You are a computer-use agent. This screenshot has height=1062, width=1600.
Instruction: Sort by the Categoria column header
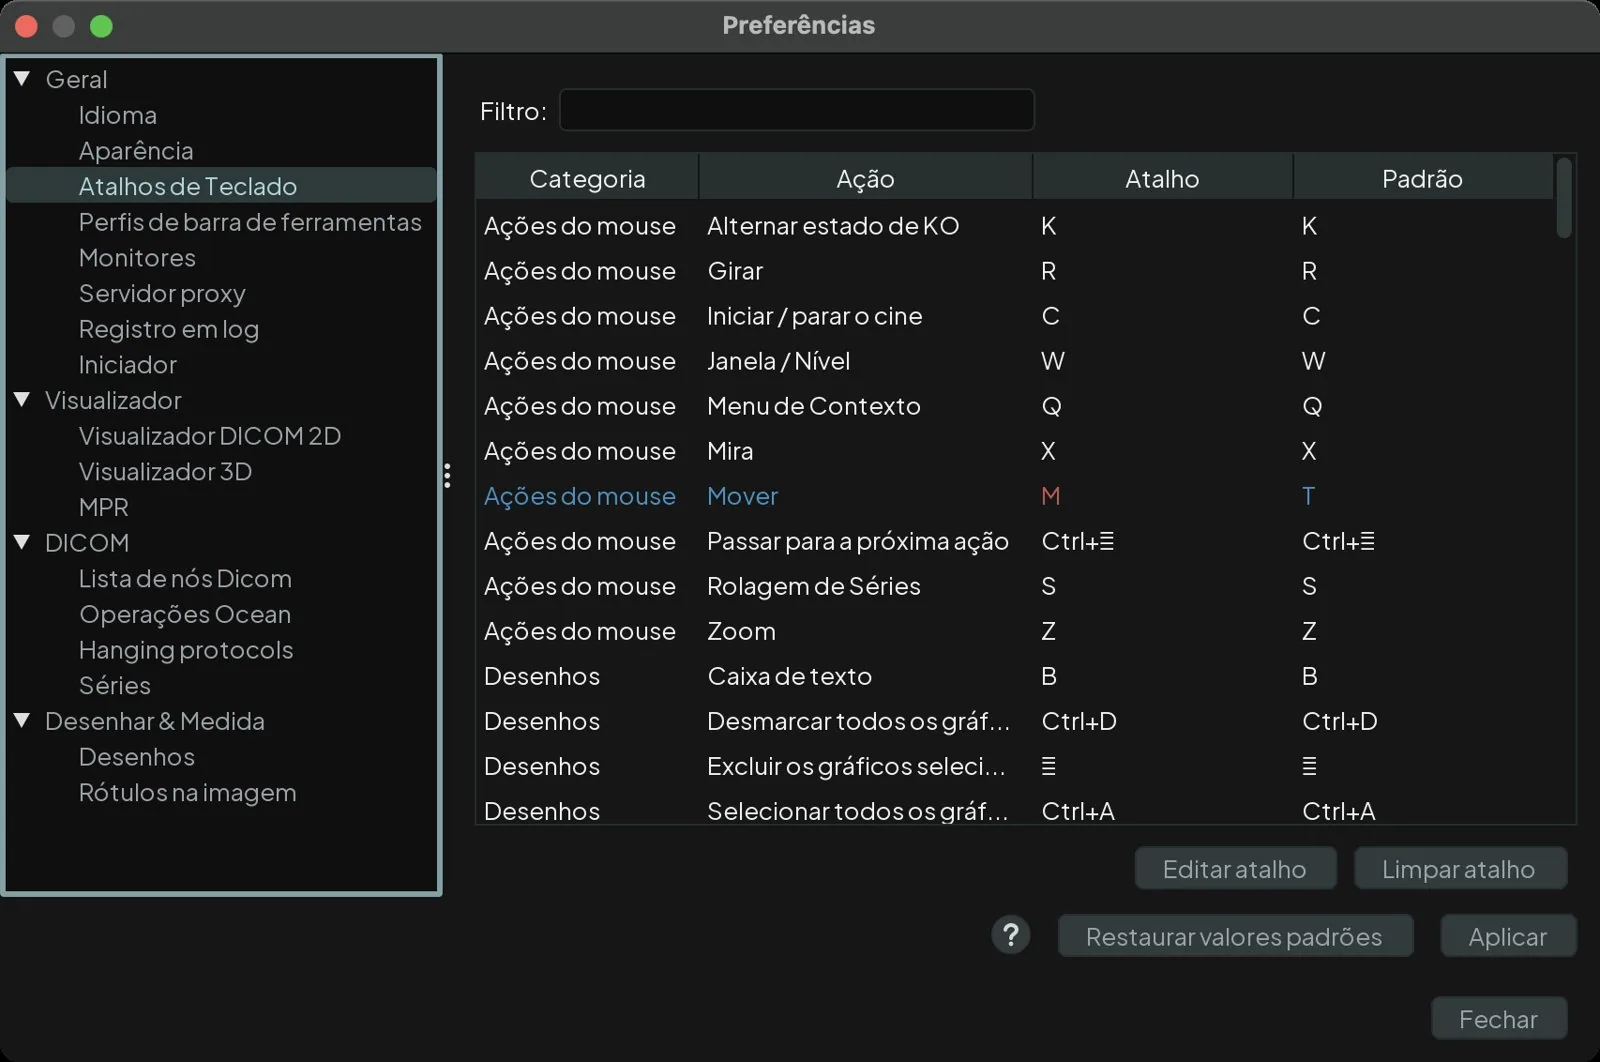[587, 178]
